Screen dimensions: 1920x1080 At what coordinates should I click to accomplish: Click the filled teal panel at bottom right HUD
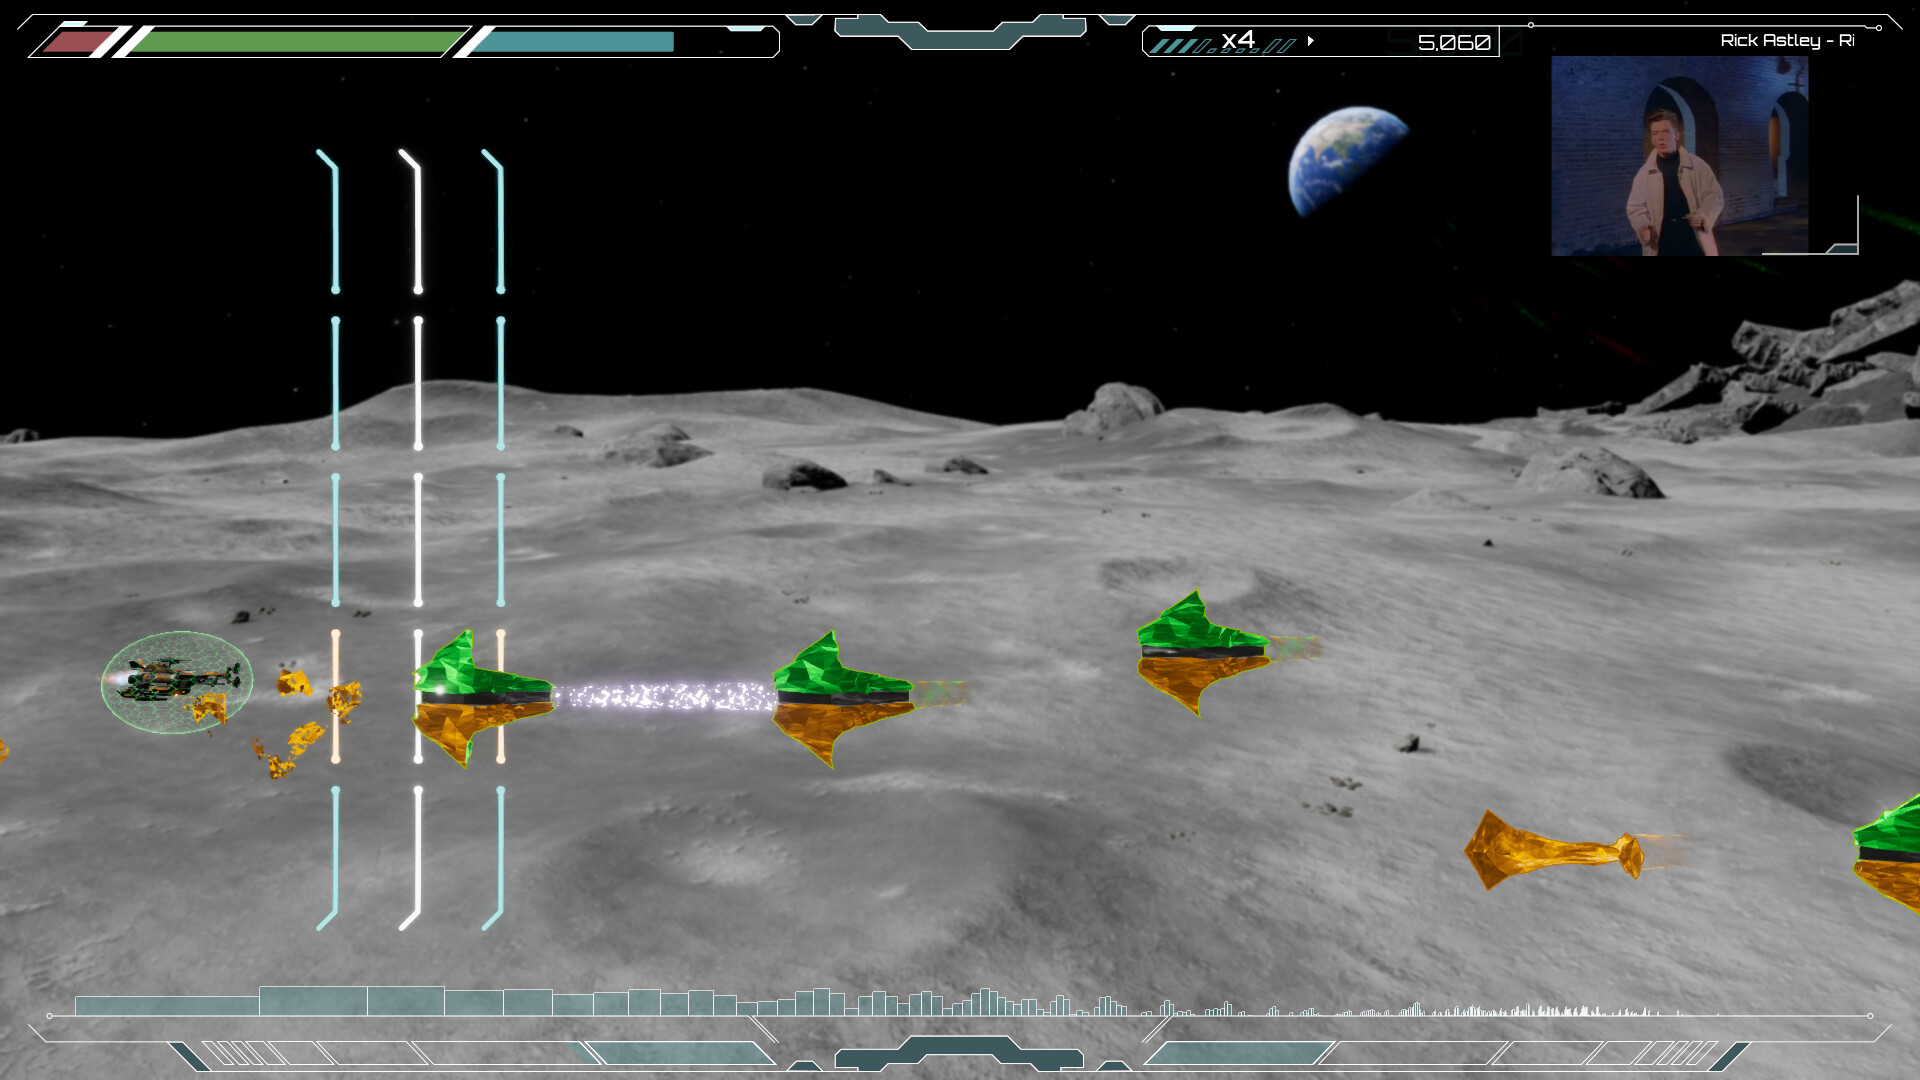[x=1238, y=1053]
